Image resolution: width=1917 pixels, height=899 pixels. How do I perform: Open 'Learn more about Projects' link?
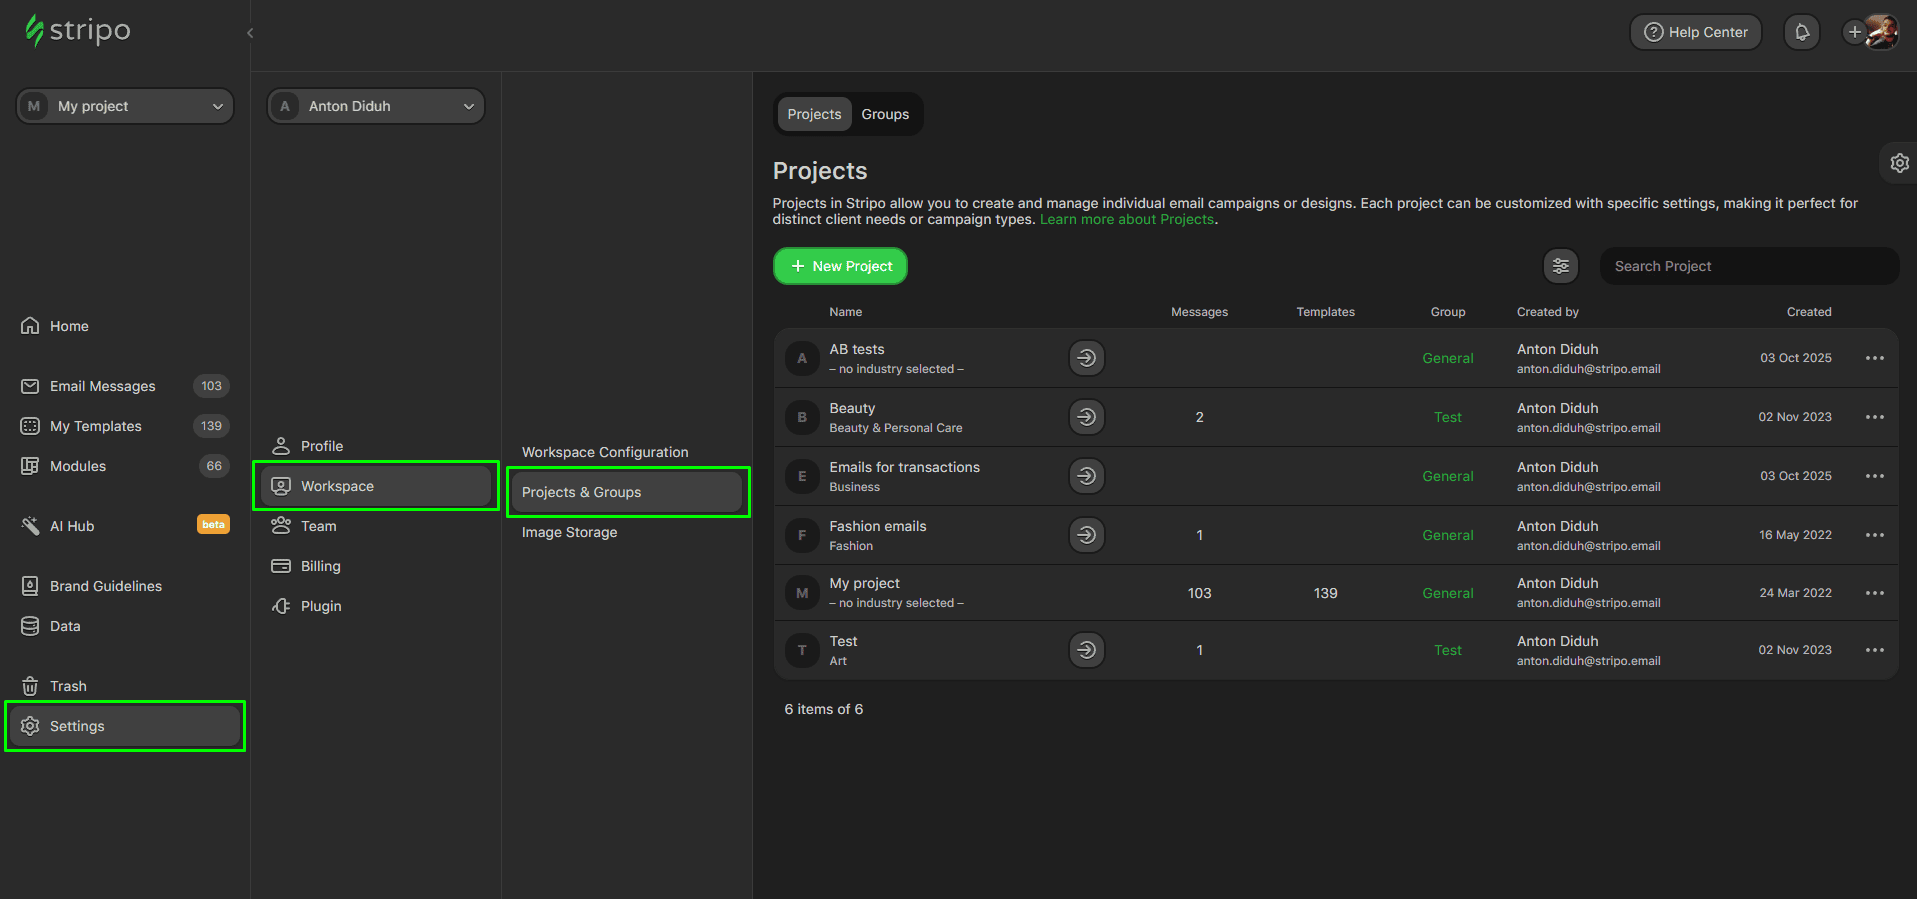(1127, 220)
